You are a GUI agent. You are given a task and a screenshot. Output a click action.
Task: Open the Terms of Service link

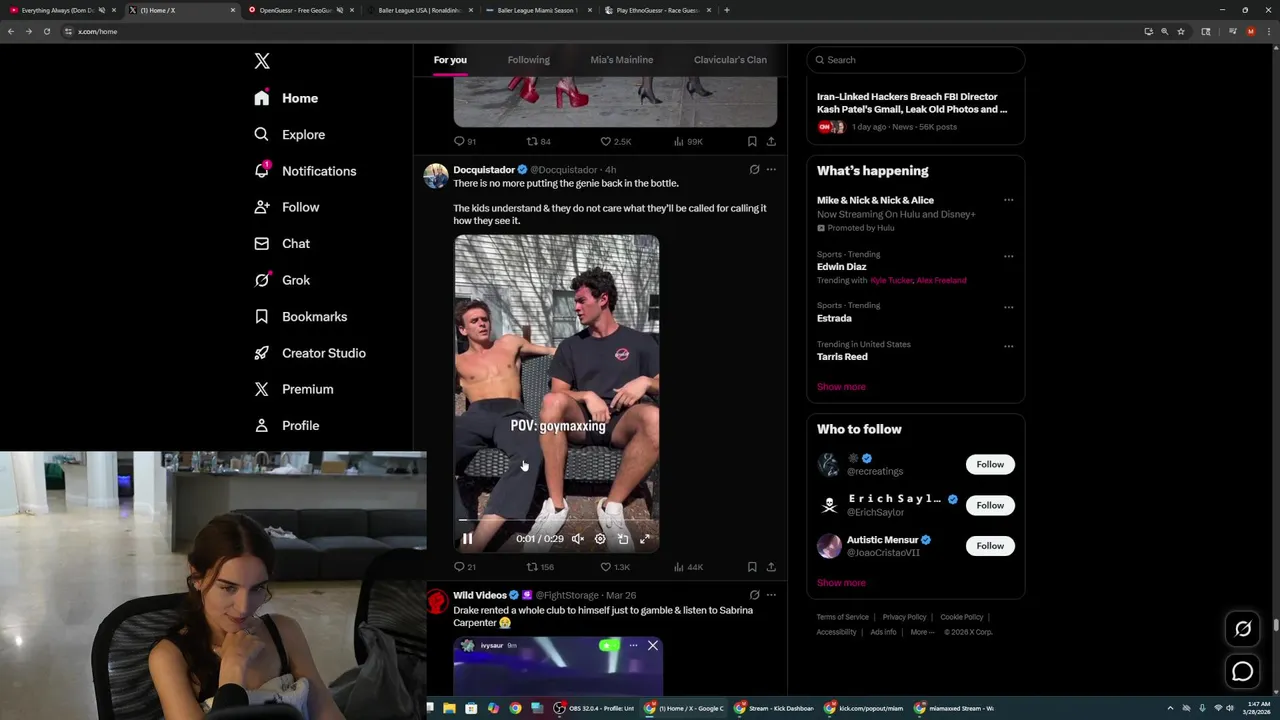pos(843,617)
